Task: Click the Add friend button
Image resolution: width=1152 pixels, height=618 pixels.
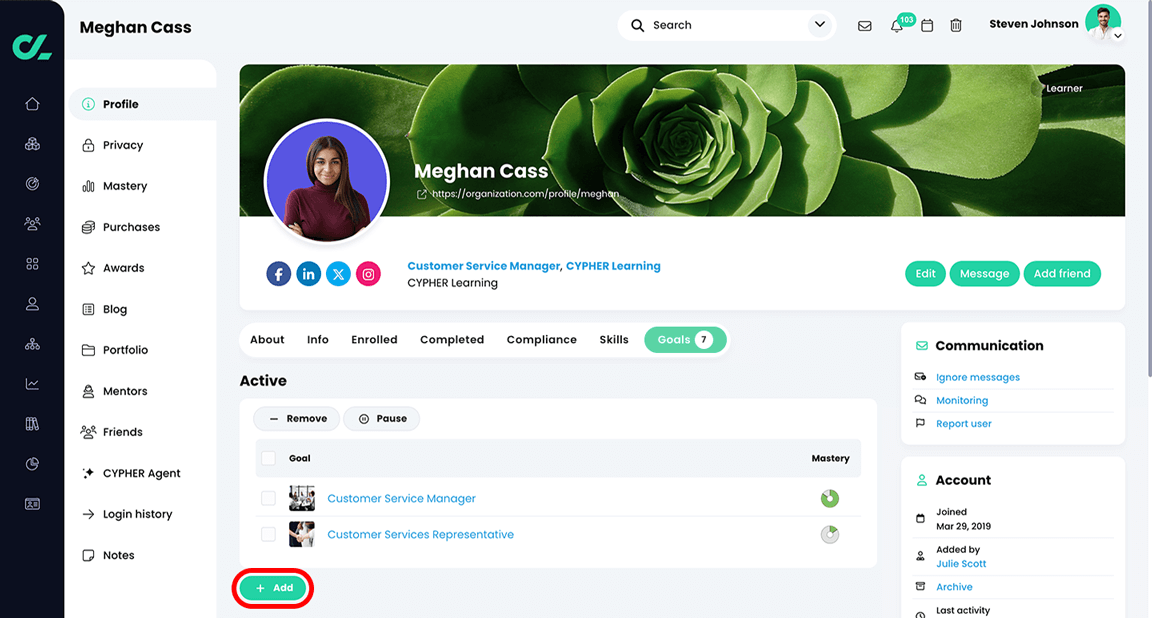Action: [1062, 273]
